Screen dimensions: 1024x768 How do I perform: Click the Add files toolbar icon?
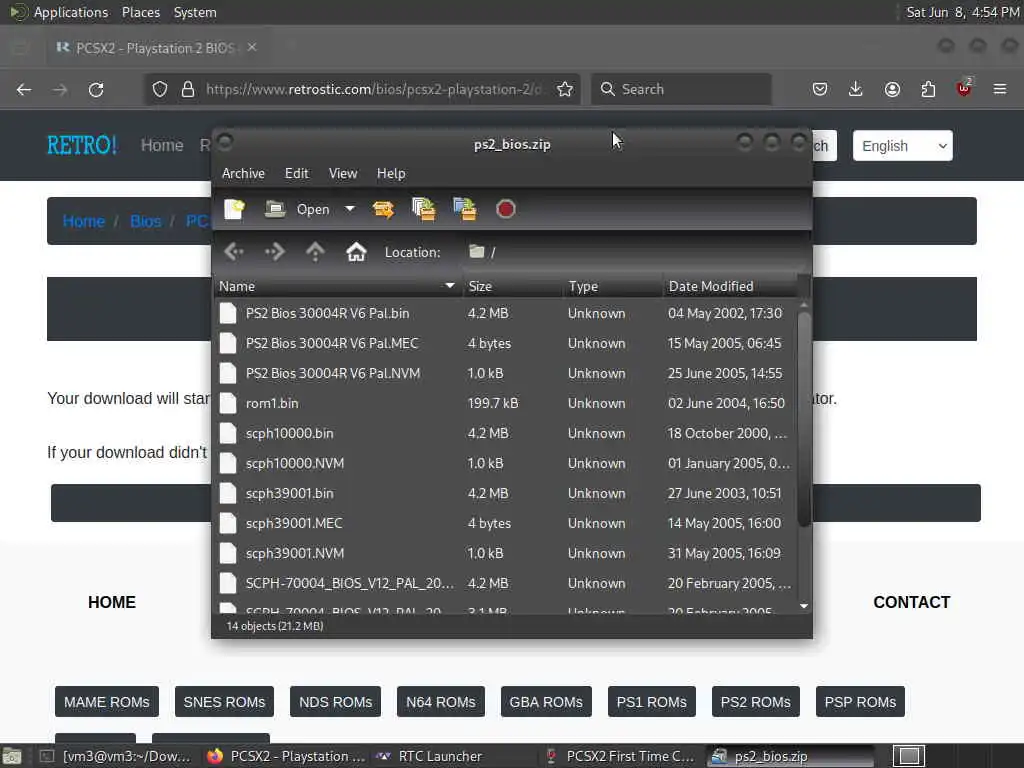[x=424, y=209]
